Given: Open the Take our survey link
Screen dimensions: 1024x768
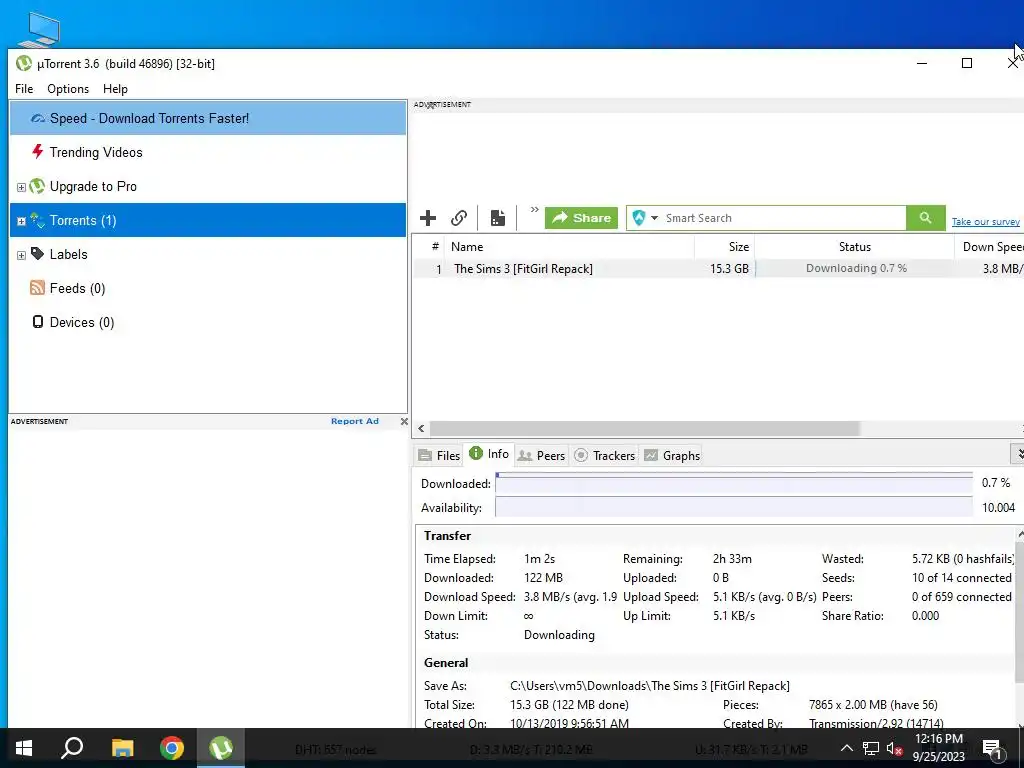Looking at the screenshot, I should point(985,222).
